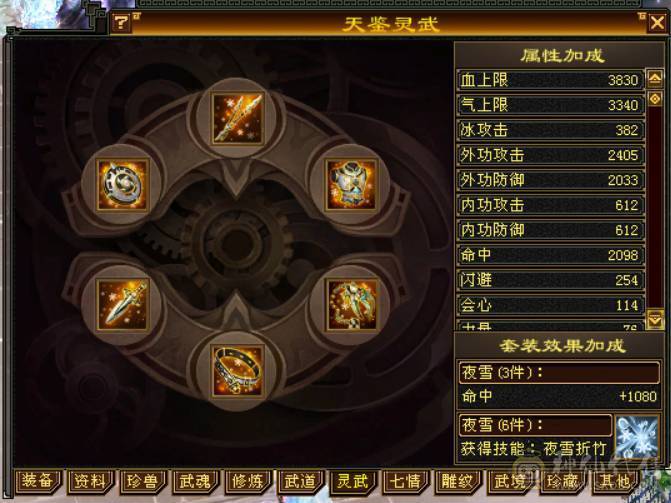
Task: Select the round shield slot icon
Action: click(x=123, y=185)
